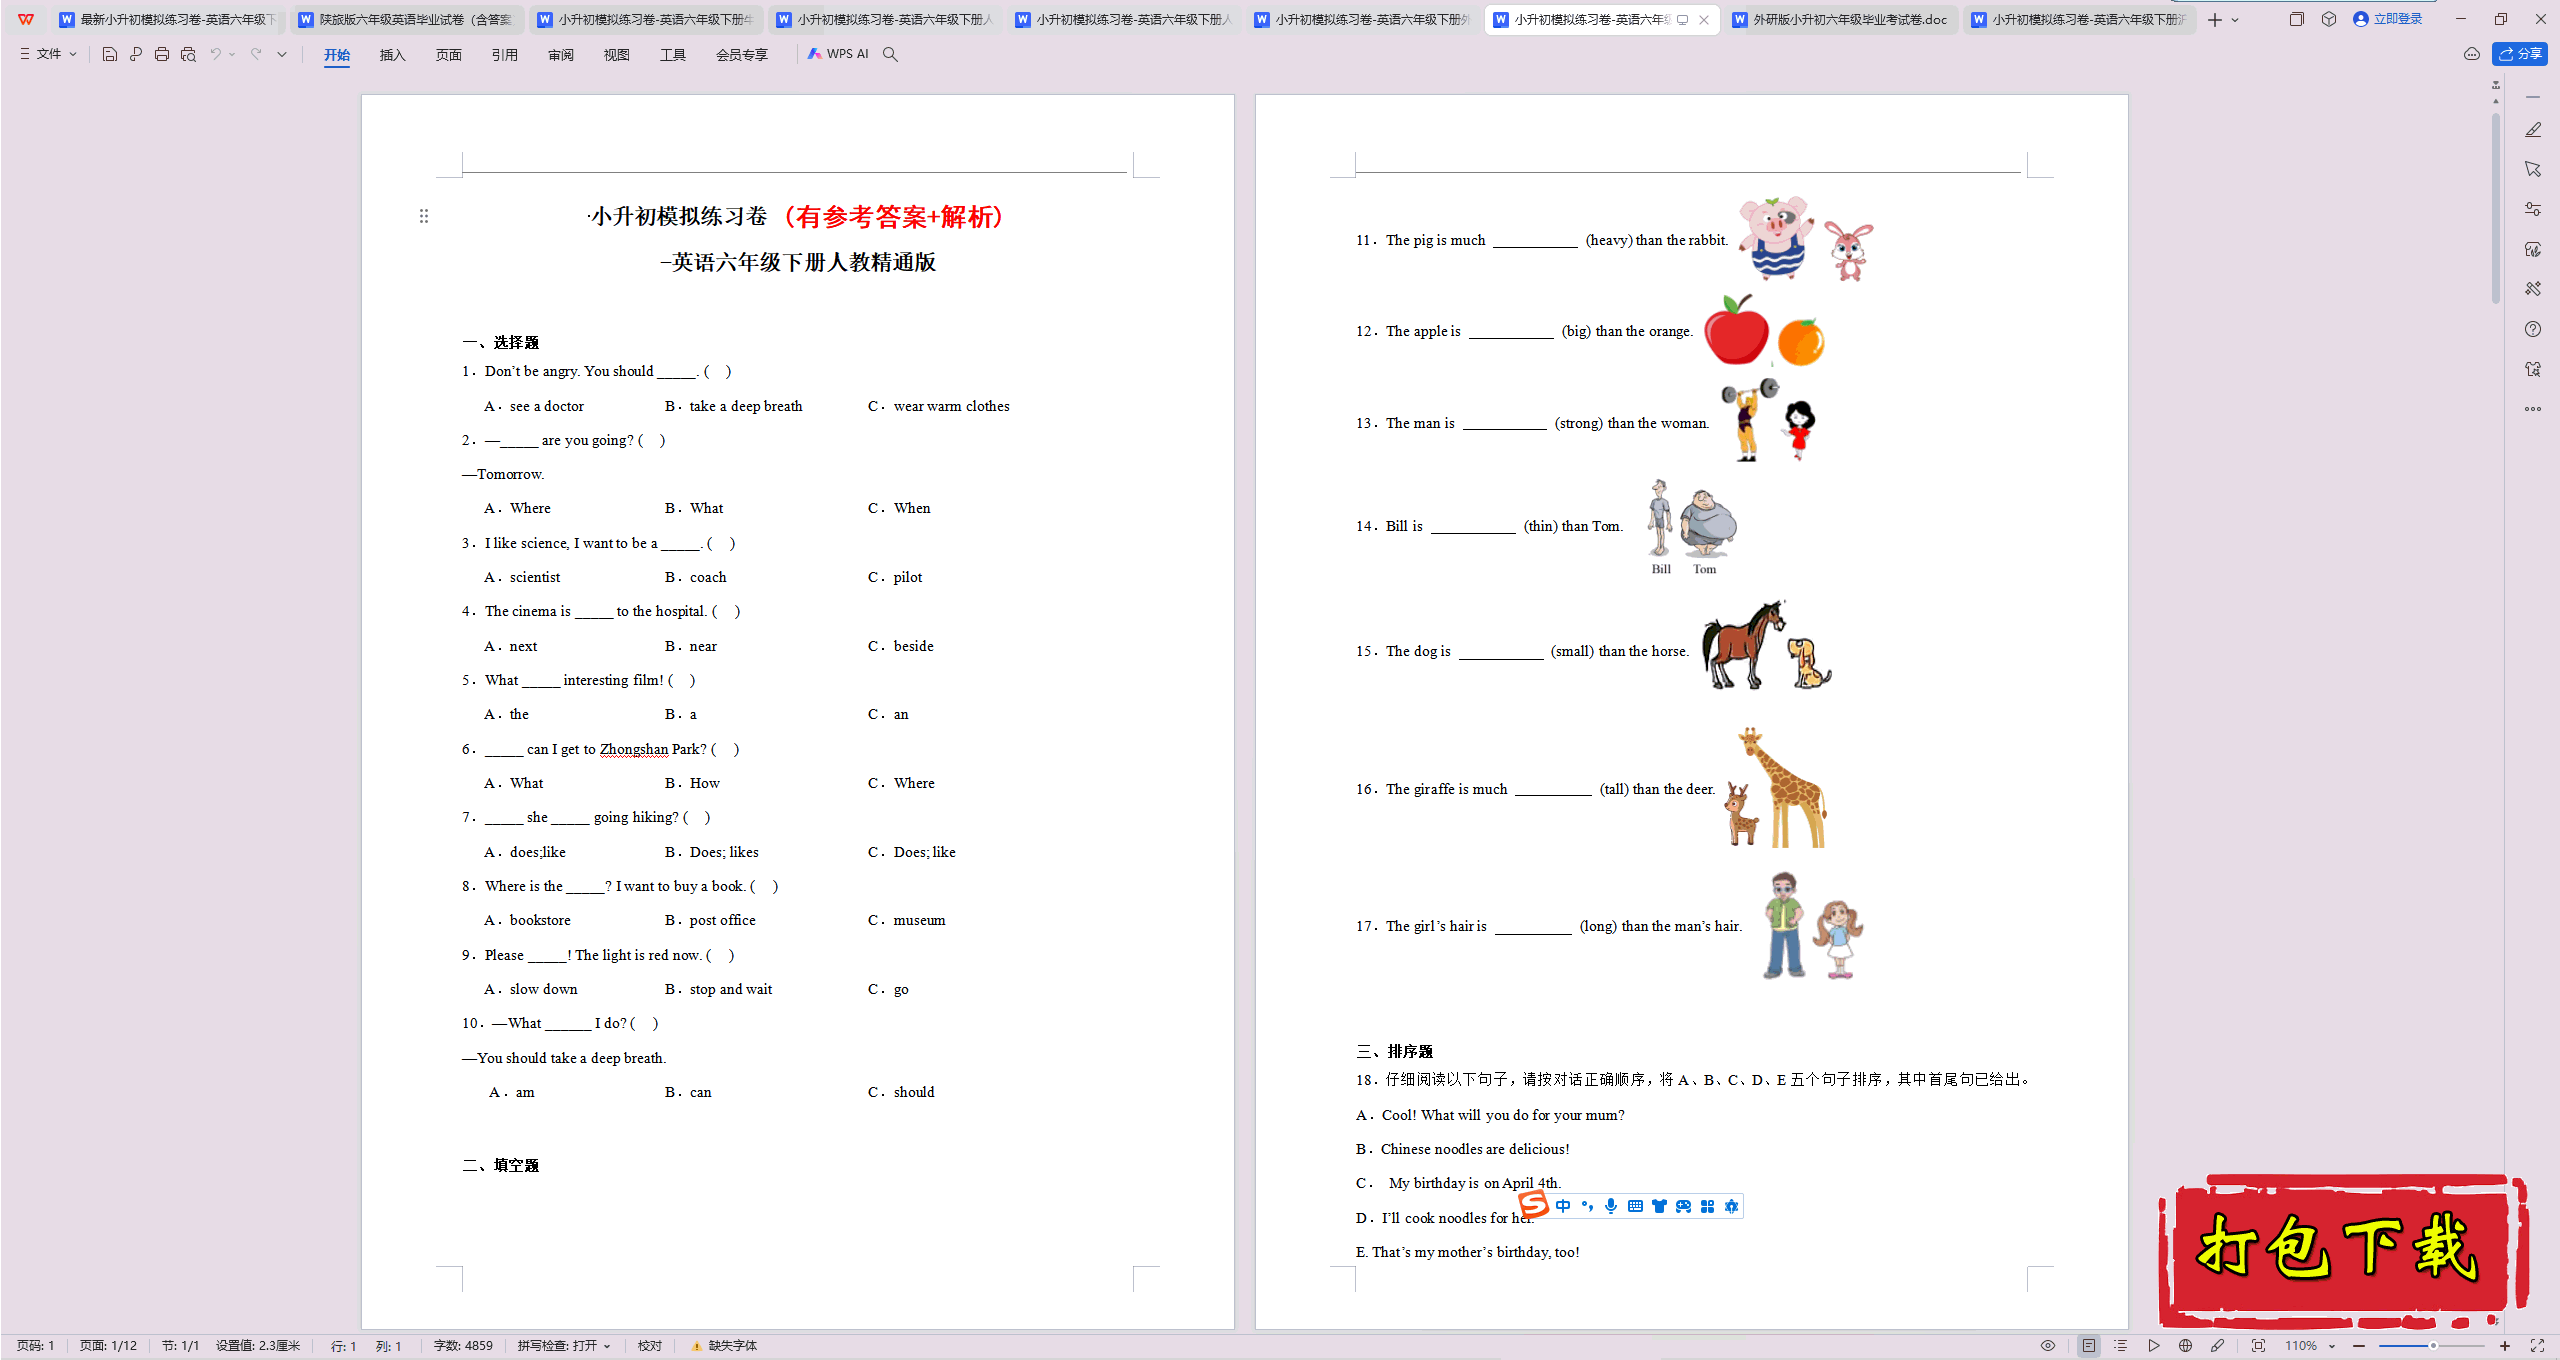Click the 立即登录 login button
The width and height of the screenshot is (2560, 1360).
tap(2388, 19)
